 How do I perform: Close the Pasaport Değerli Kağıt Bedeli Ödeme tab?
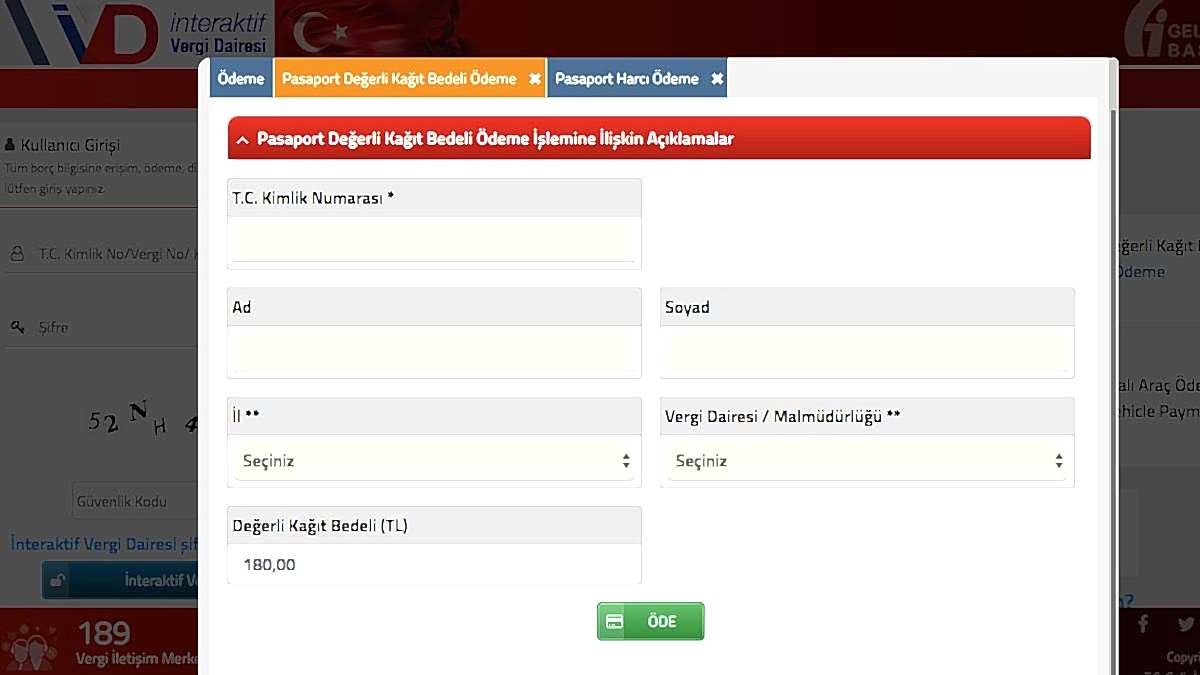pyautogui.click(x=535, y=79)
